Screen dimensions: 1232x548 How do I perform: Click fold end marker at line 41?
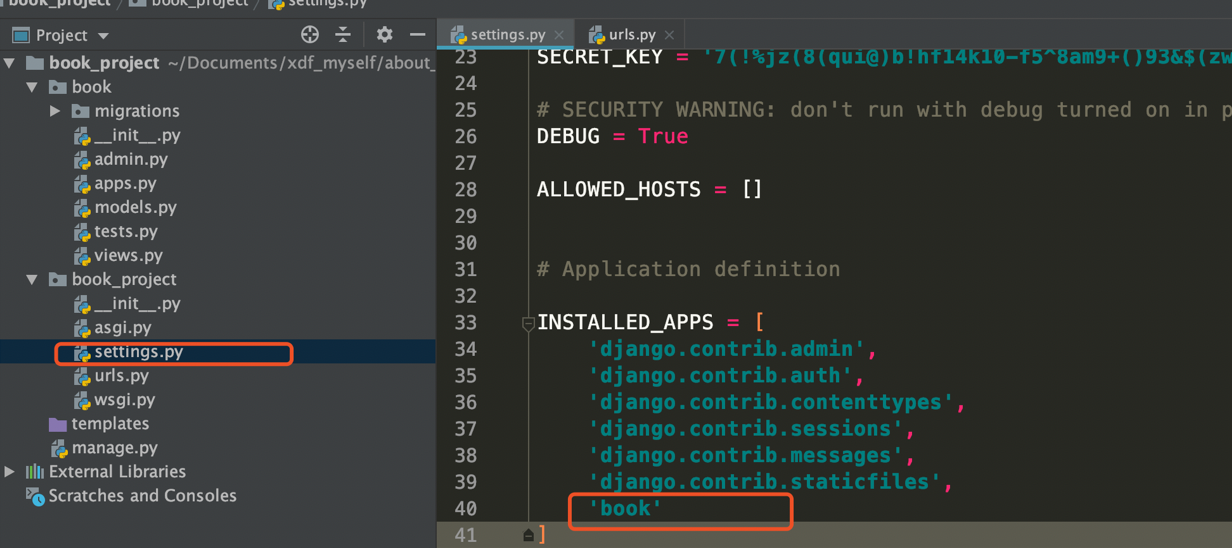(528, 535)
